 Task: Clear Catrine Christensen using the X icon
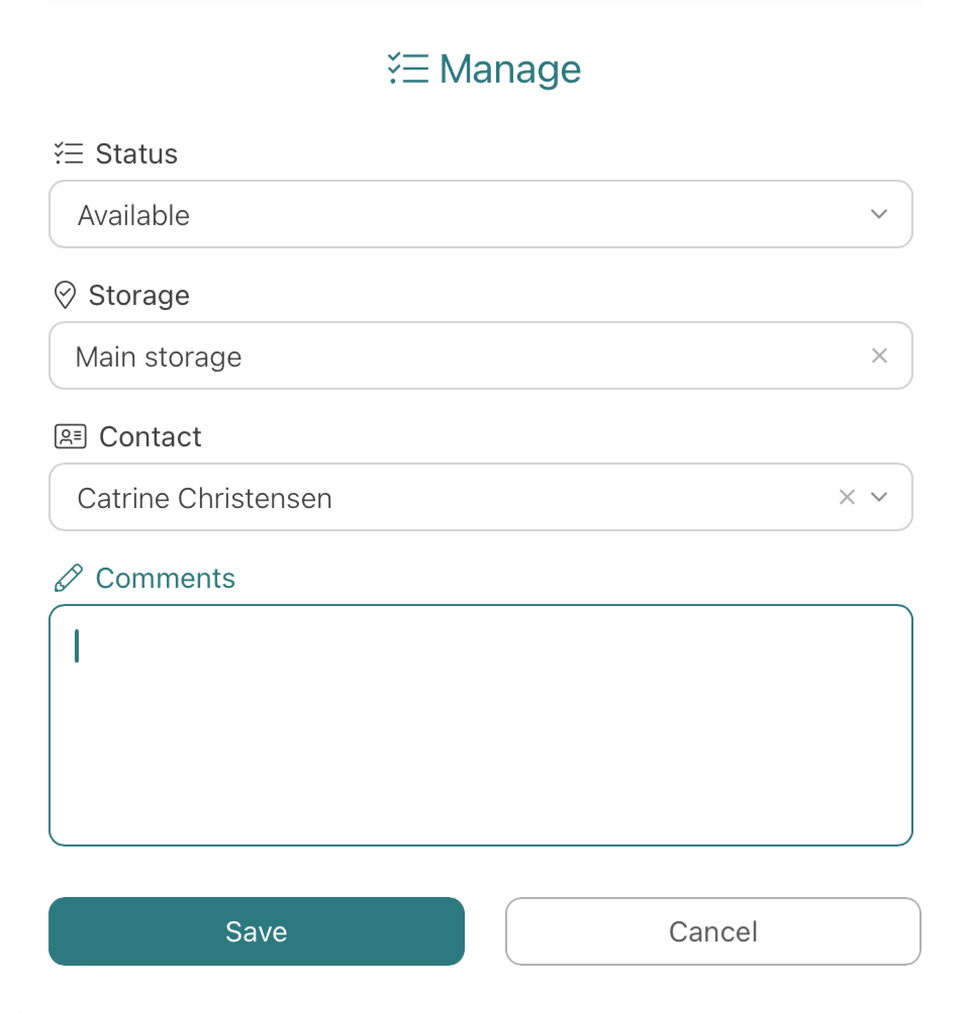[x=847, y=497]
